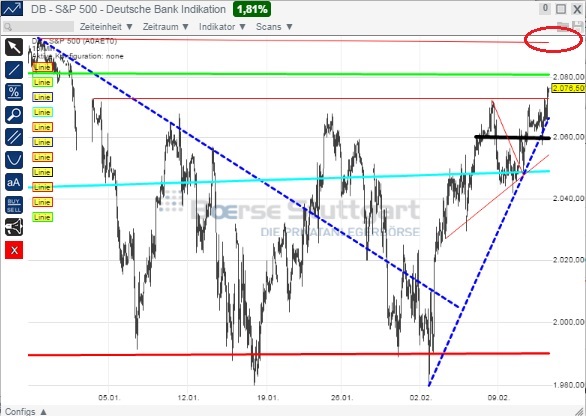Screen dimensions: 586x420
Task: Click the search magnifier in search box
Action: pyautogui.click(x=8, y=27)
